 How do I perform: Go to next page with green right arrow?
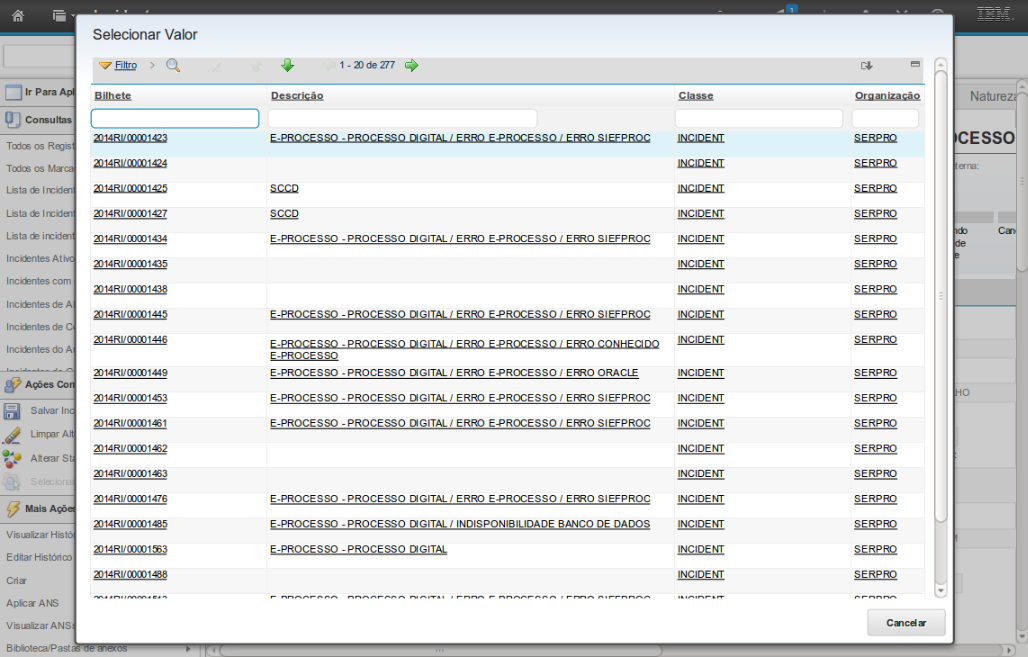click(x=411, y=65)
